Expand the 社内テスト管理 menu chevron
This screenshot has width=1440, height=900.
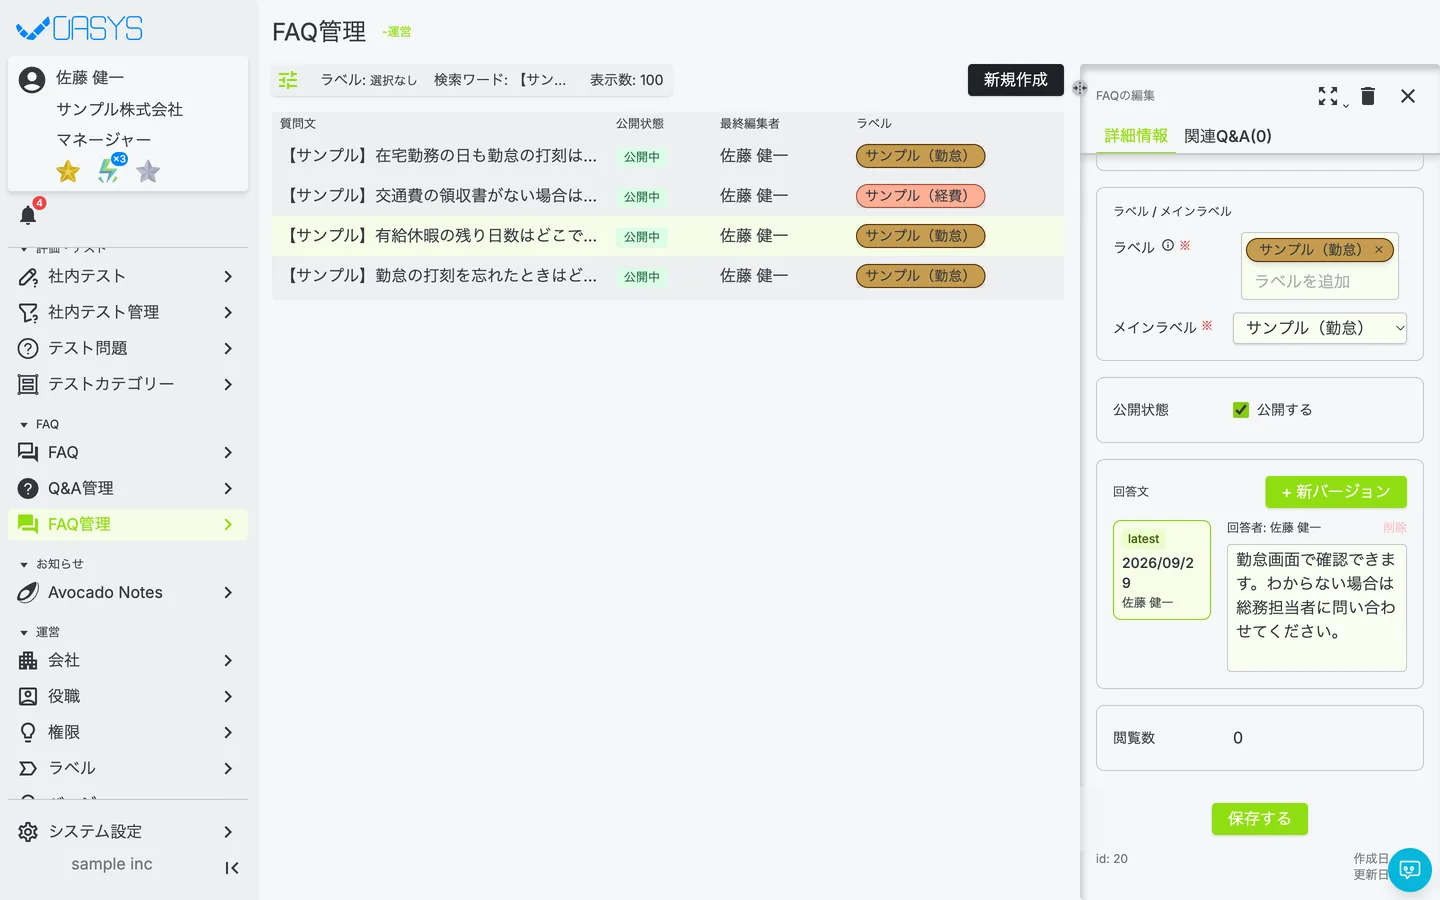pos(228,313)
